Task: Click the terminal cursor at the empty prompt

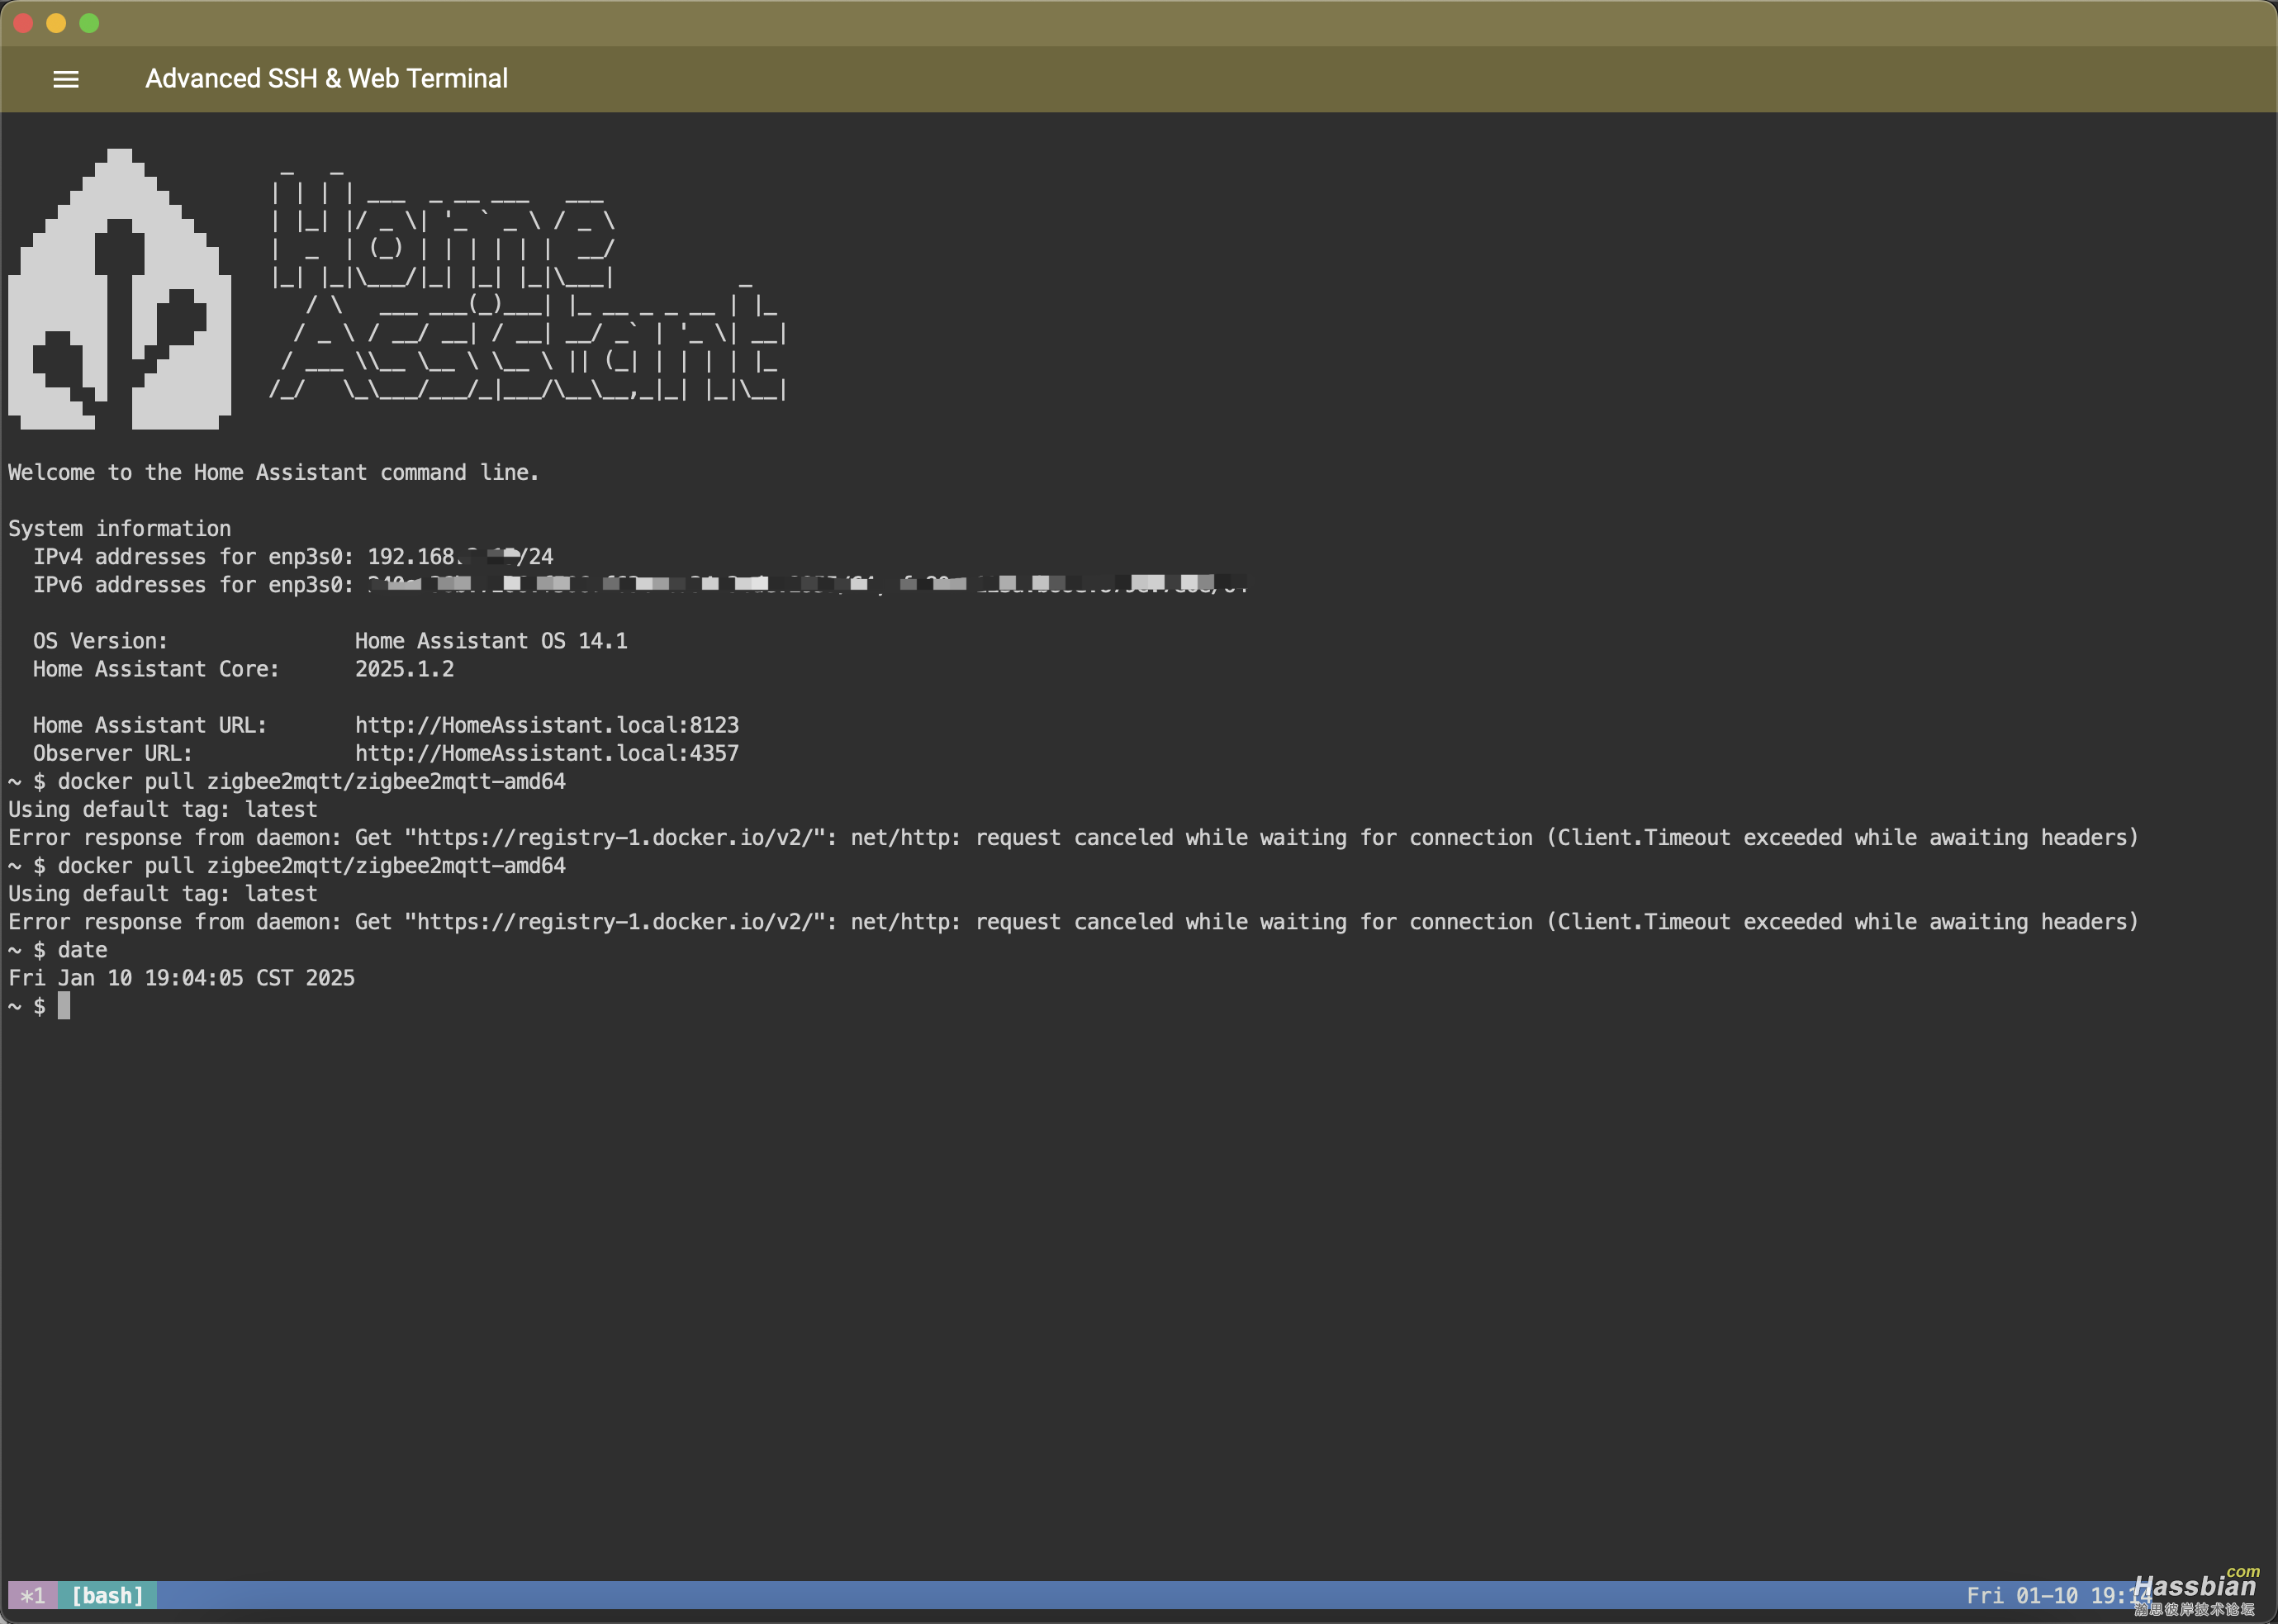Action: pyautogui.click(x=64, y=1006)
